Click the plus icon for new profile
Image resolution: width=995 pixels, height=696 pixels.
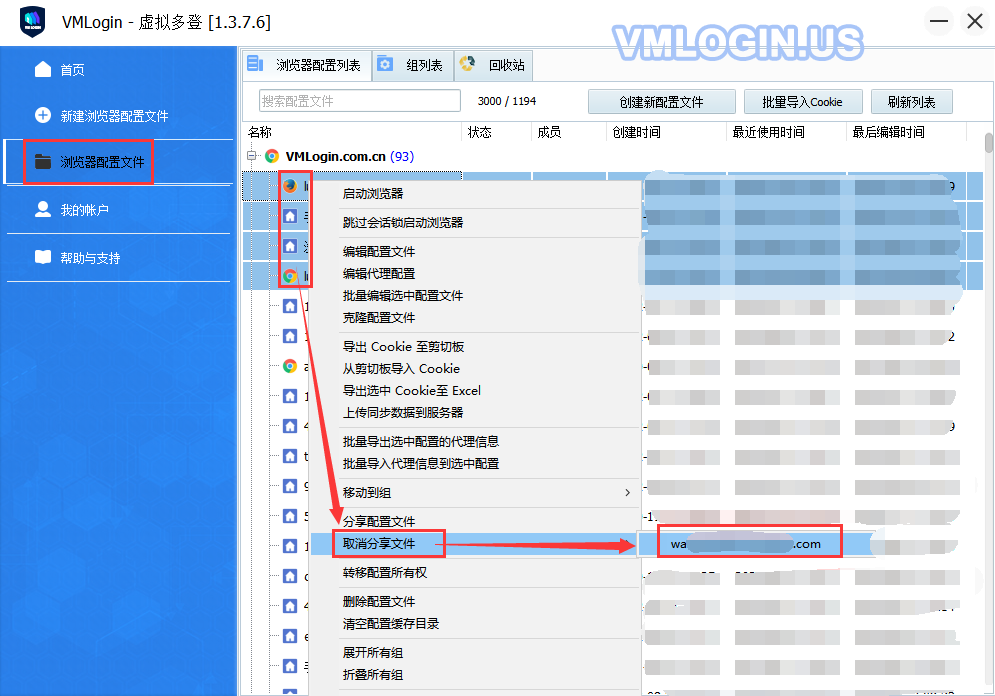(x=43, y=115)
